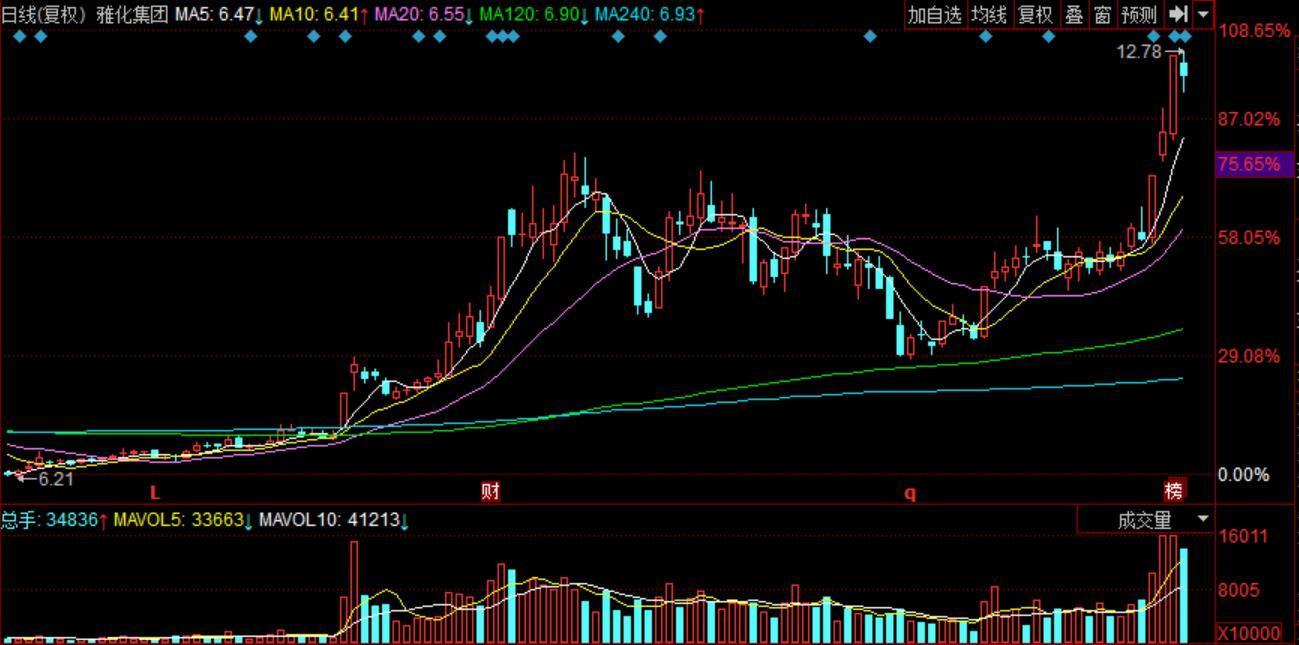1299x645 pixels.
Task: Click the 6.21 low price annotation
Action: pyautogui.click(x=56, y=479)
